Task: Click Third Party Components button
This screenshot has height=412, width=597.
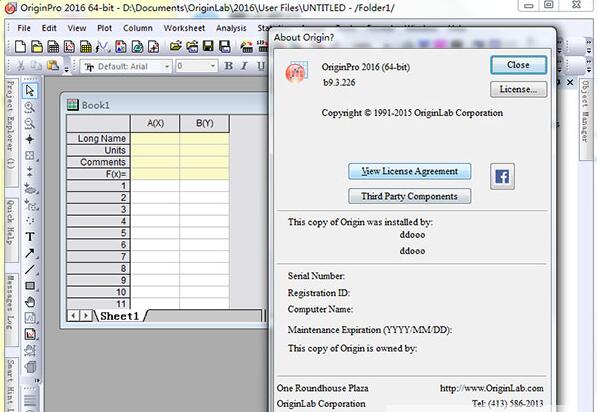Action: click(410, 196)
